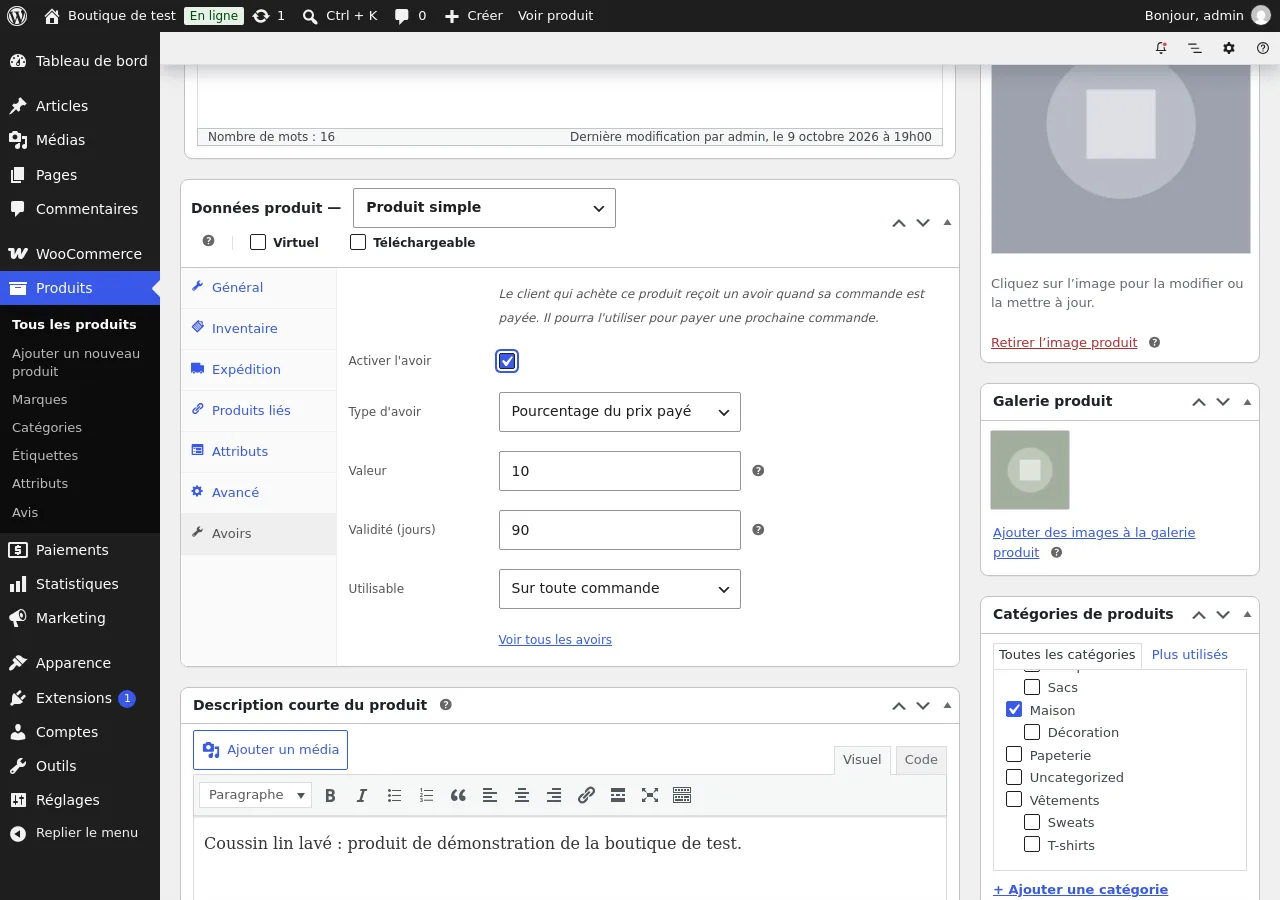1280x900 pixels.
Task: Open the notification bell in top toolbar
Action: 1161,48
